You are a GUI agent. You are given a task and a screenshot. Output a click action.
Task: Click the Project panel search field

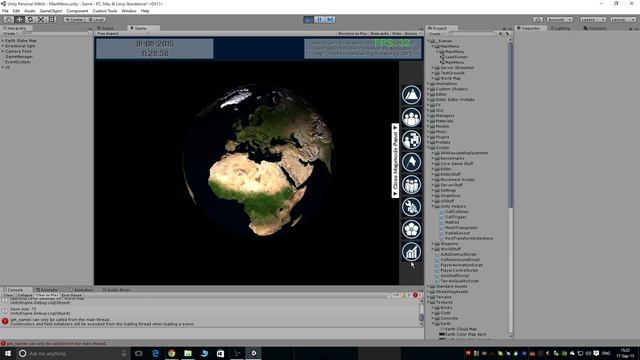[471, 34]
